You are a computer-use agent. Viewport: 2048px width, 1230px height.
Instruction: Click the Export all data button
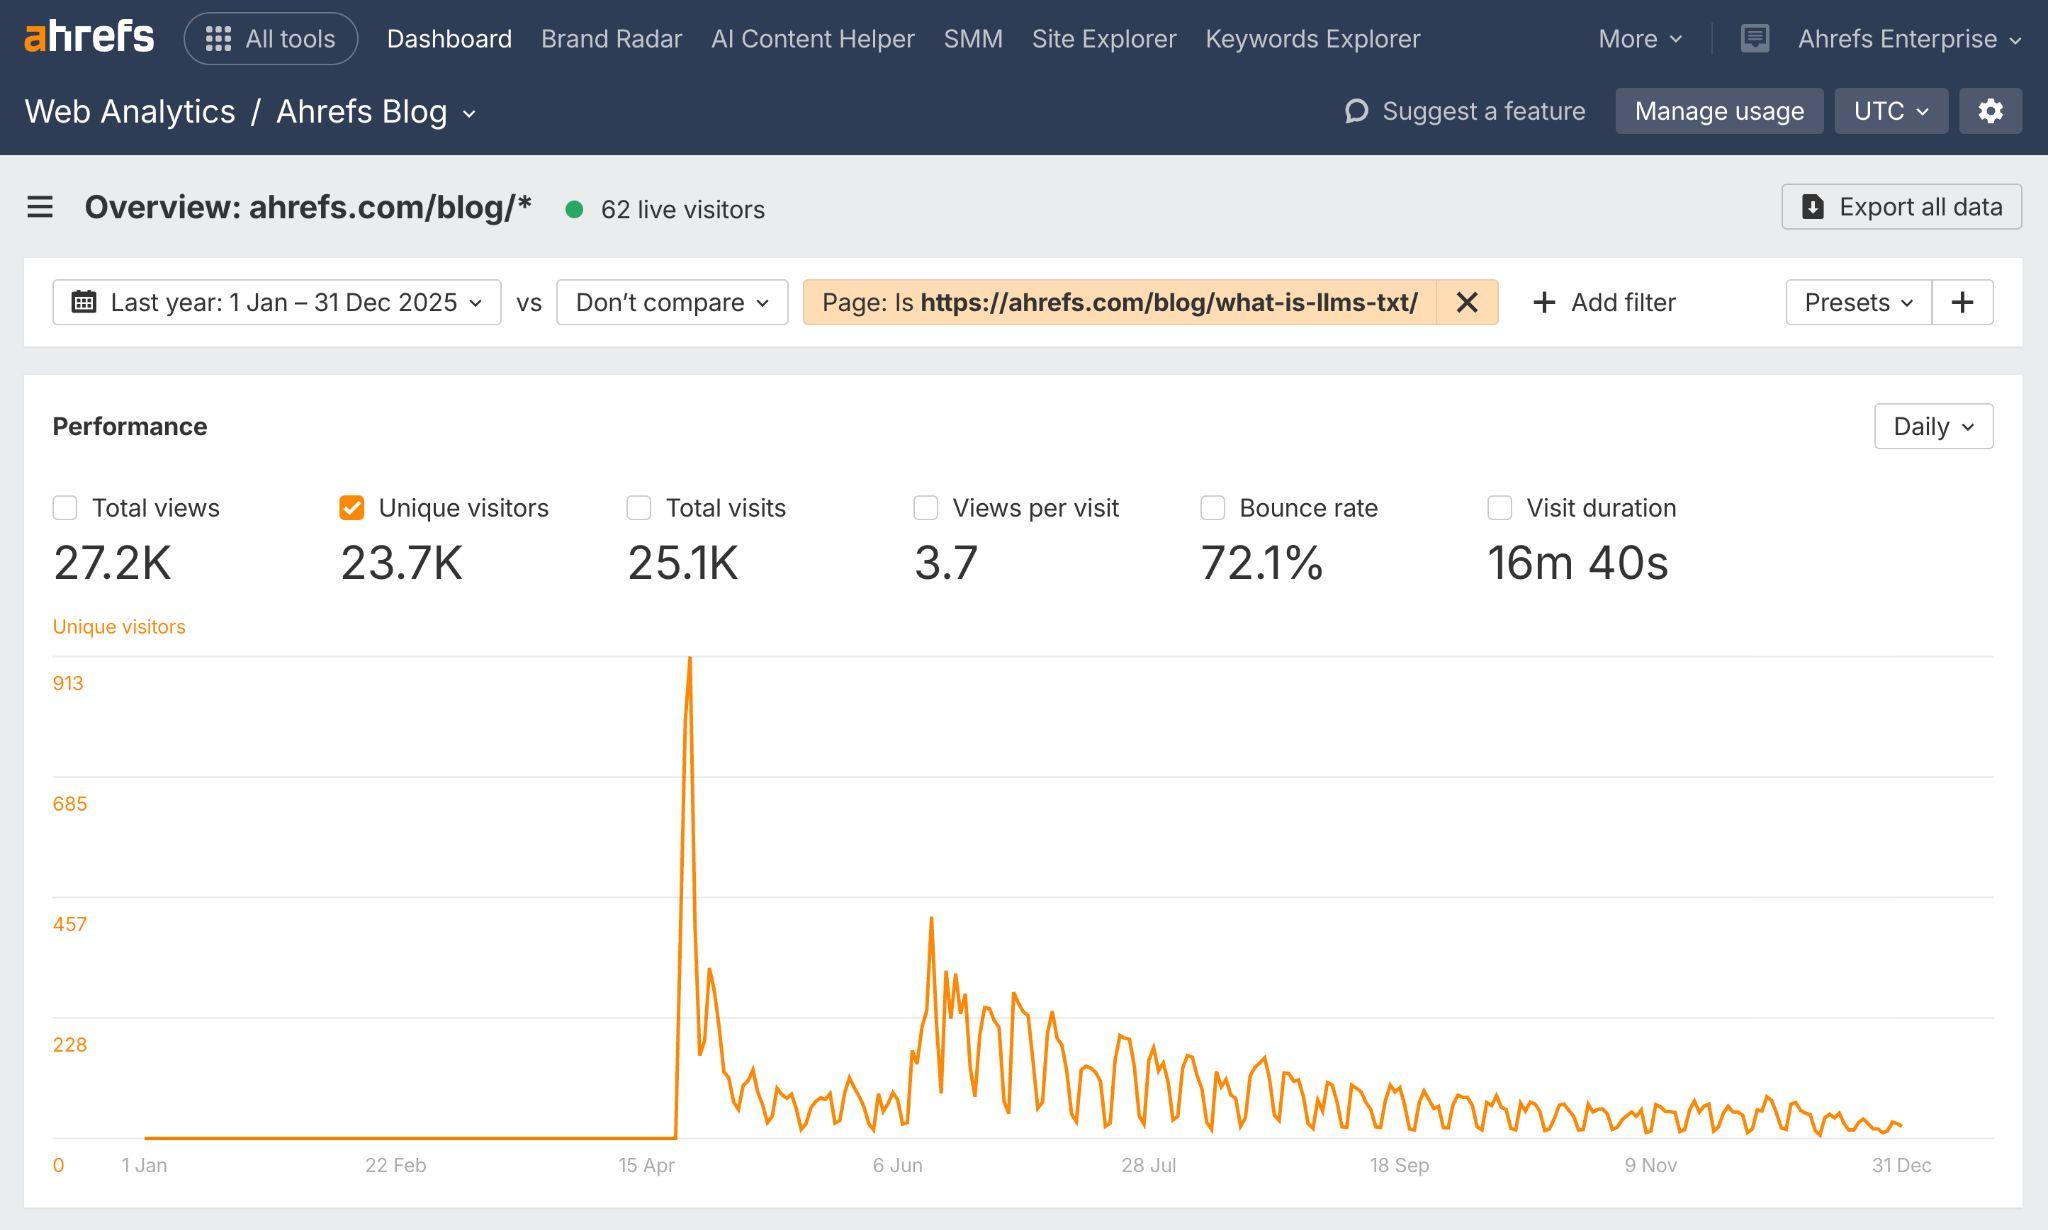(x=1901, y=207)
